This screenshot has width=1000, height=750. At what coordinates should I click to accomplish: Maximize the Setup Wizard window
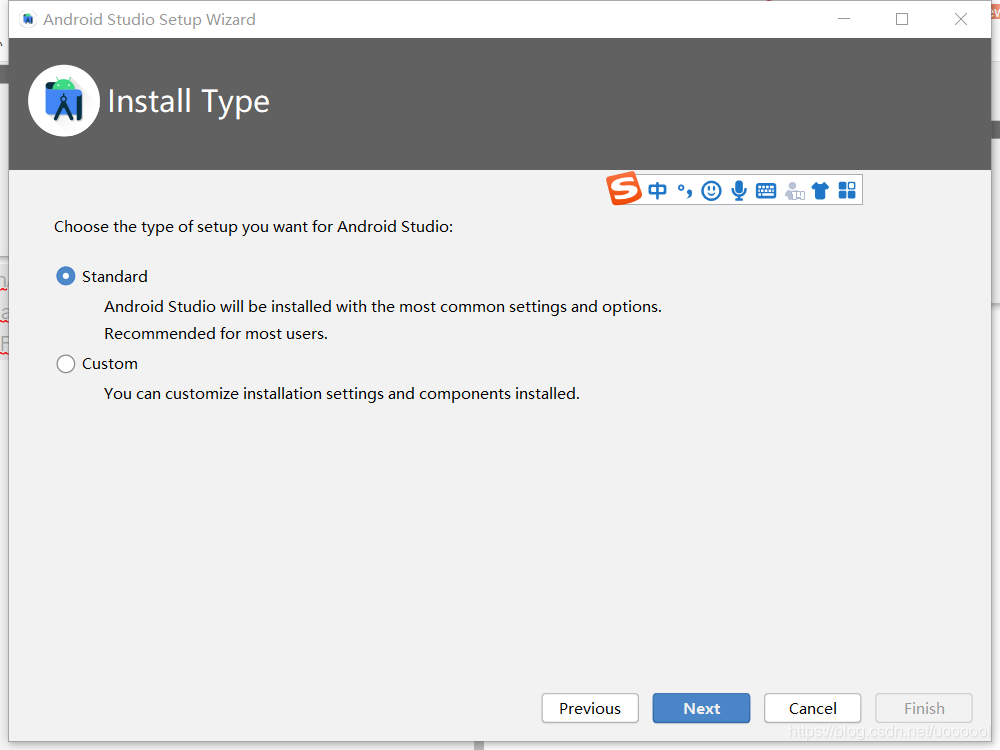[x=902, y=19]
